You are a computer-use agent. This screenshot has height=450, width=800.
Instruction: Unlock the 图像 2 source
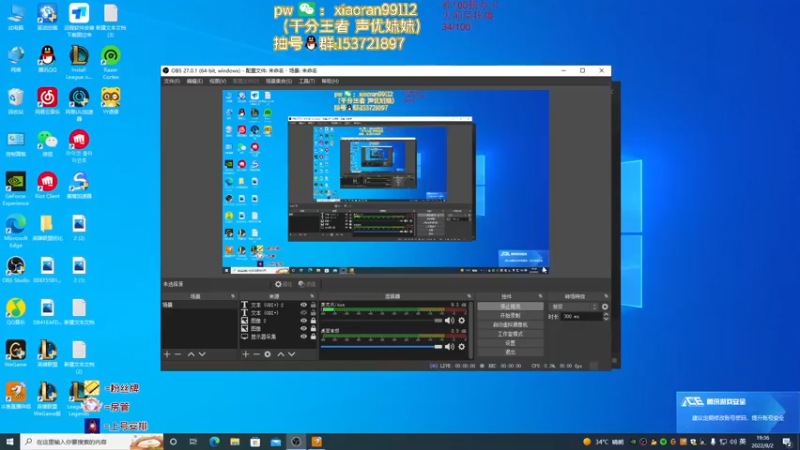pos(313,321)
